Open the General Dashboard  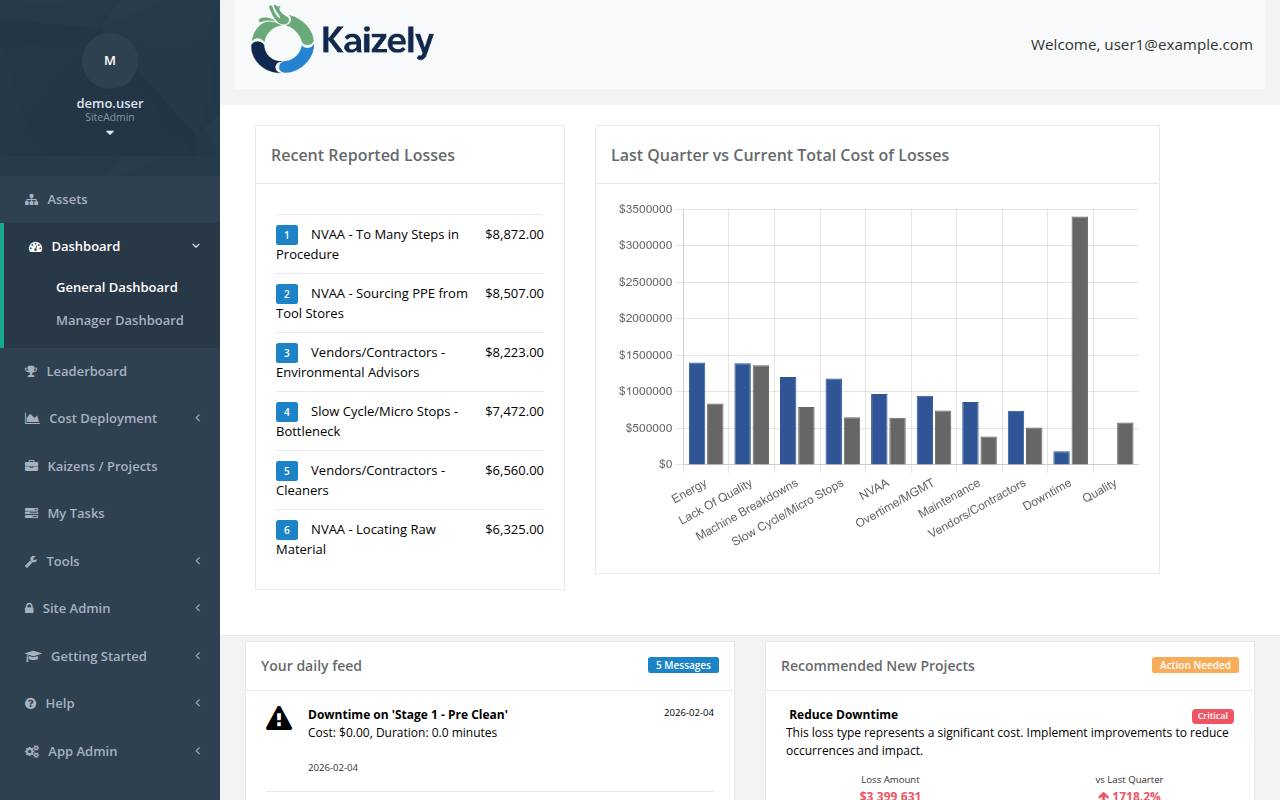pos(116,287)
